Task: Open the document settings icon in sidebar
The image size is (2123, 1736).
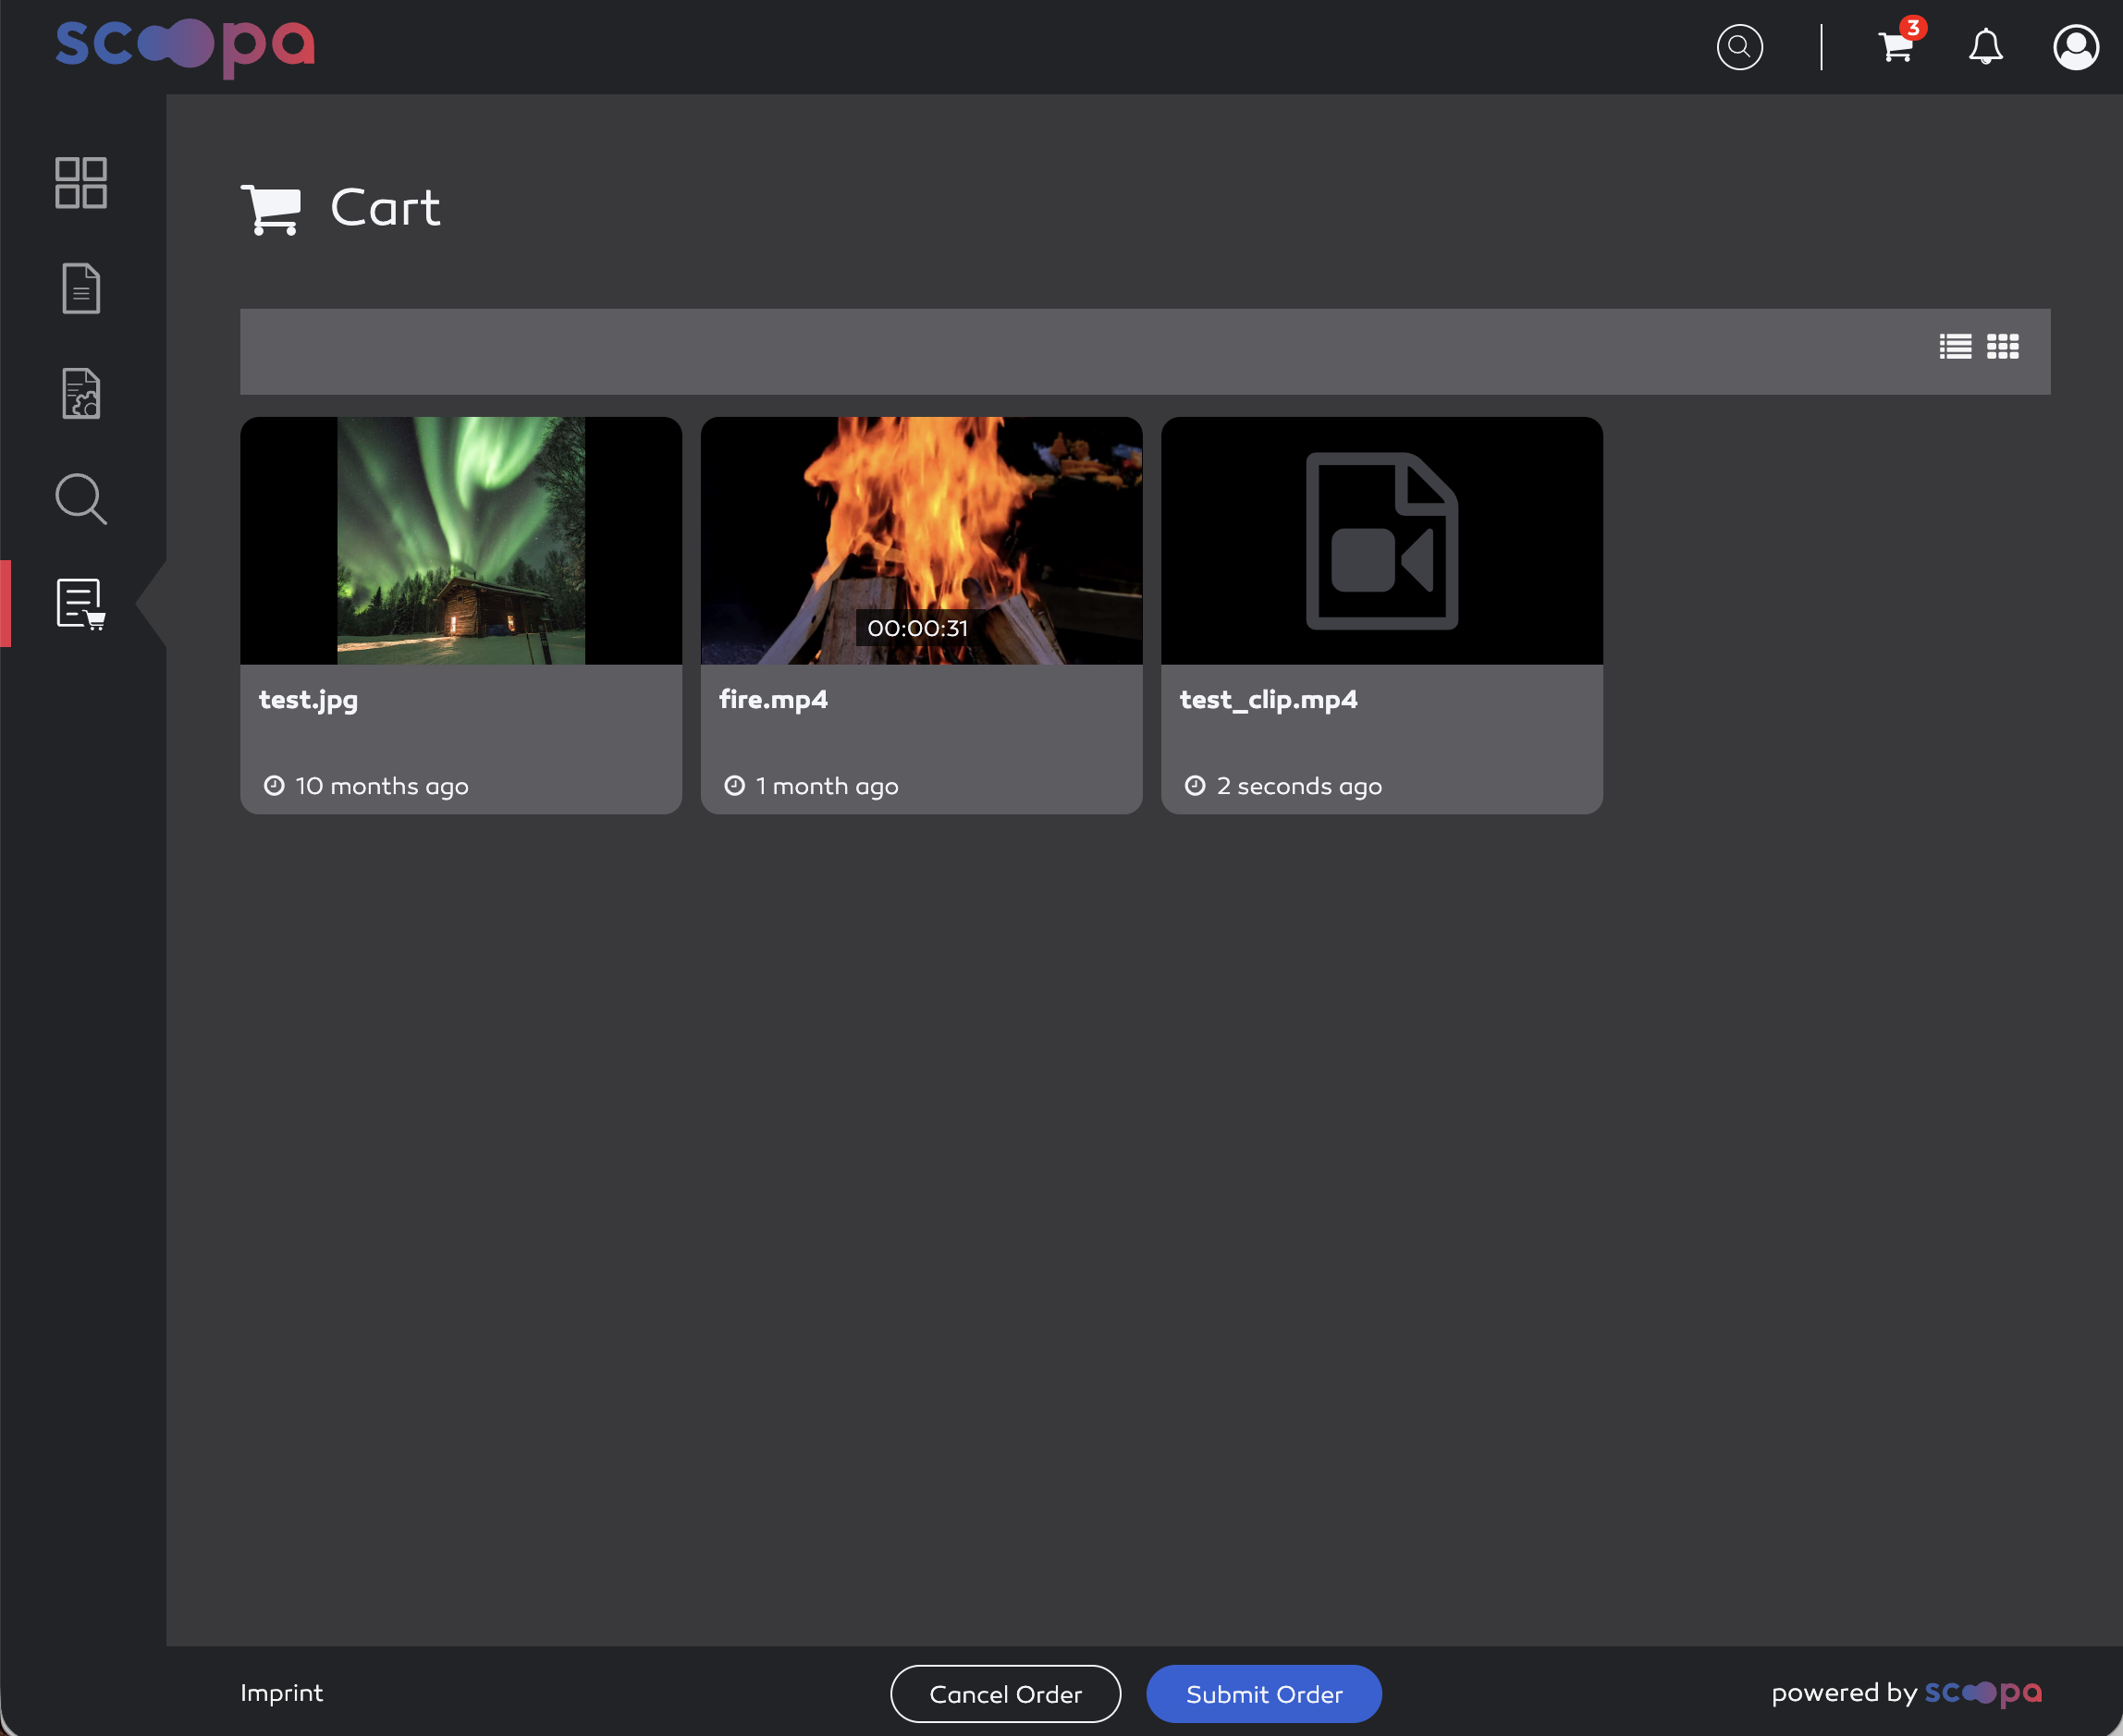Action: (81, 393)
